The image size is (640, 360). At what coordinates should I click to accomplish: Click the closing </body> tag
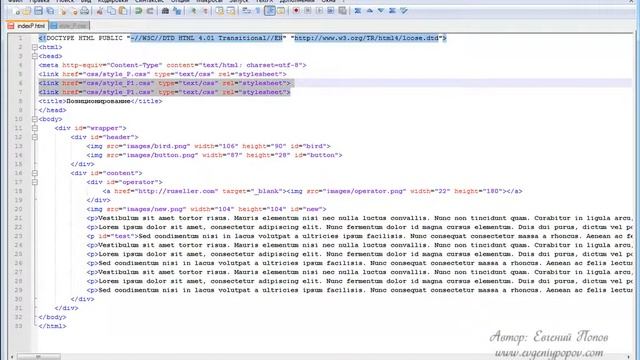point(52,317)
